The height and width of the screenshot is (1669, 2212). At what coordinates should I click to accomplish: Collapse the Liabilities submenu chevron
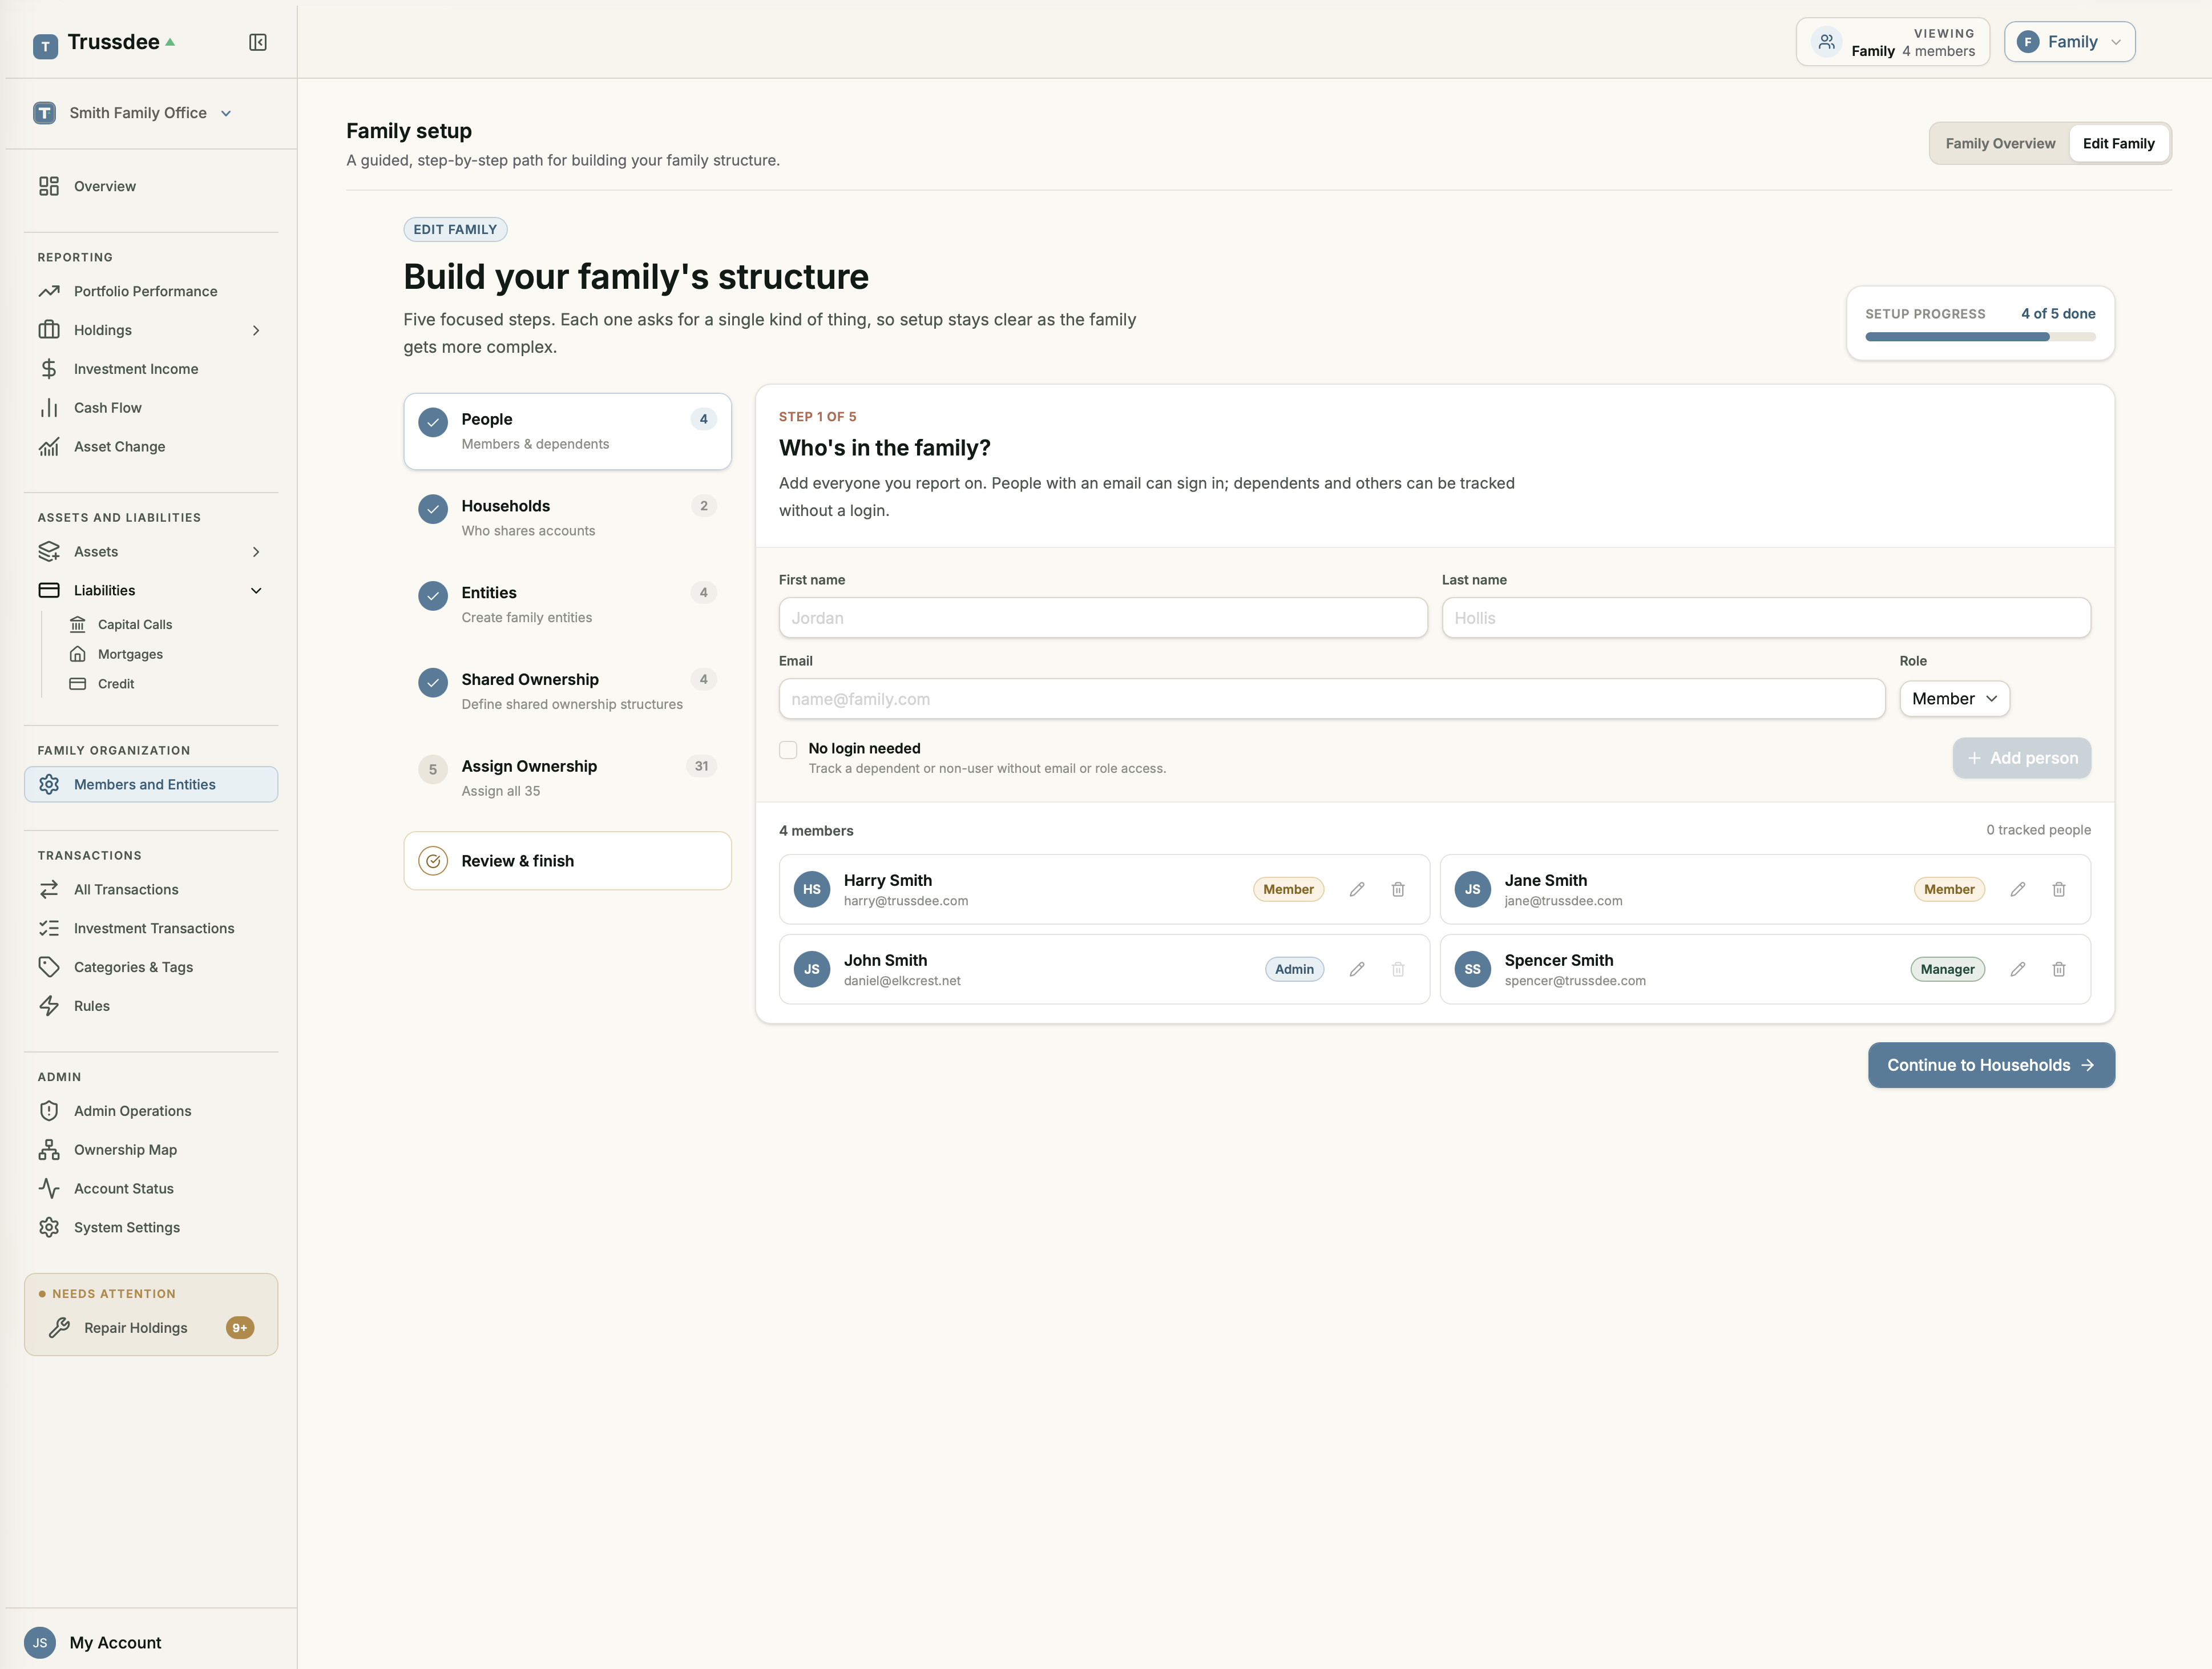coord(256,591)
